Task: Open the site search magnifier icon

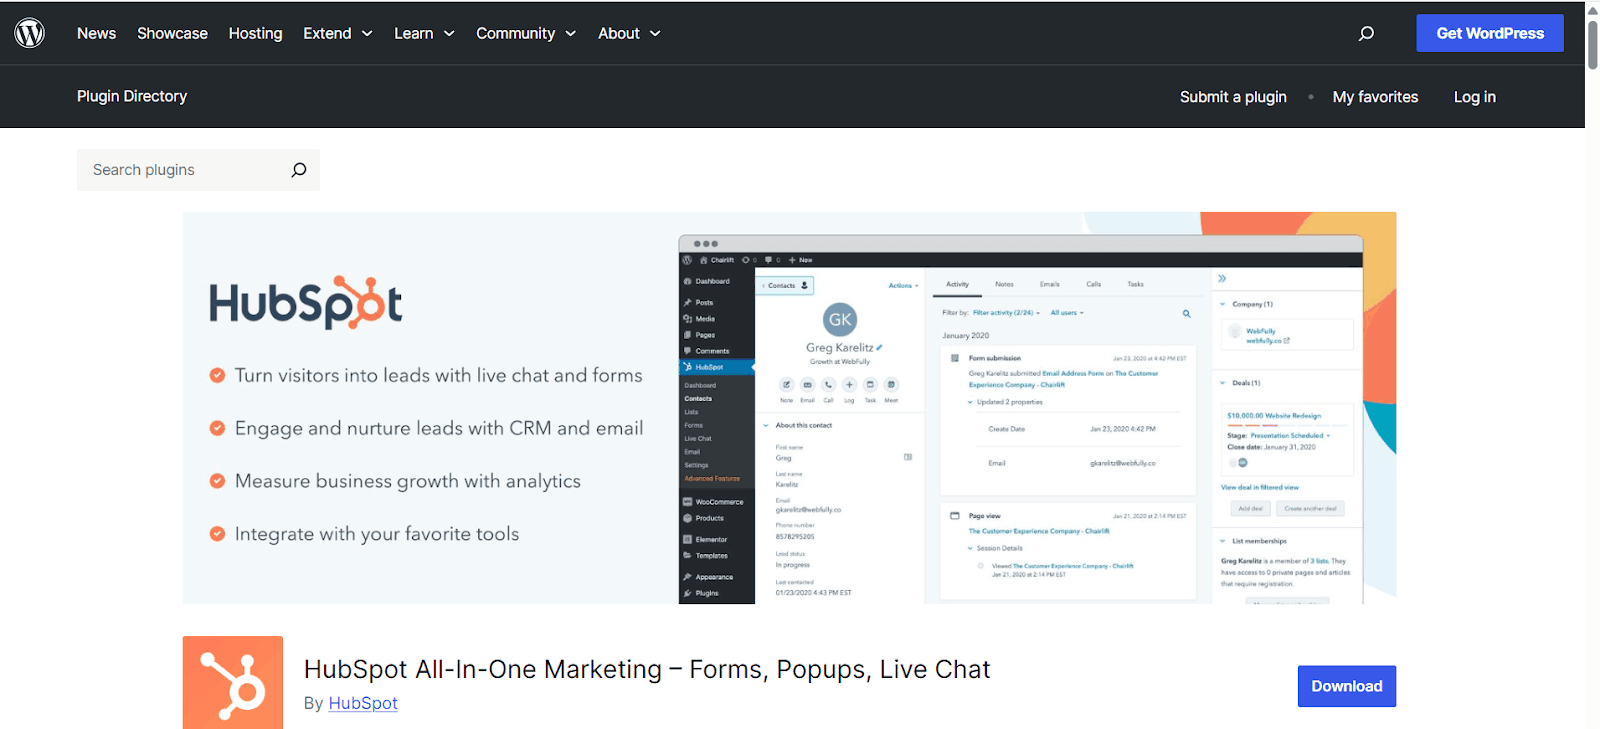Action: click(x=1366, y=33)
